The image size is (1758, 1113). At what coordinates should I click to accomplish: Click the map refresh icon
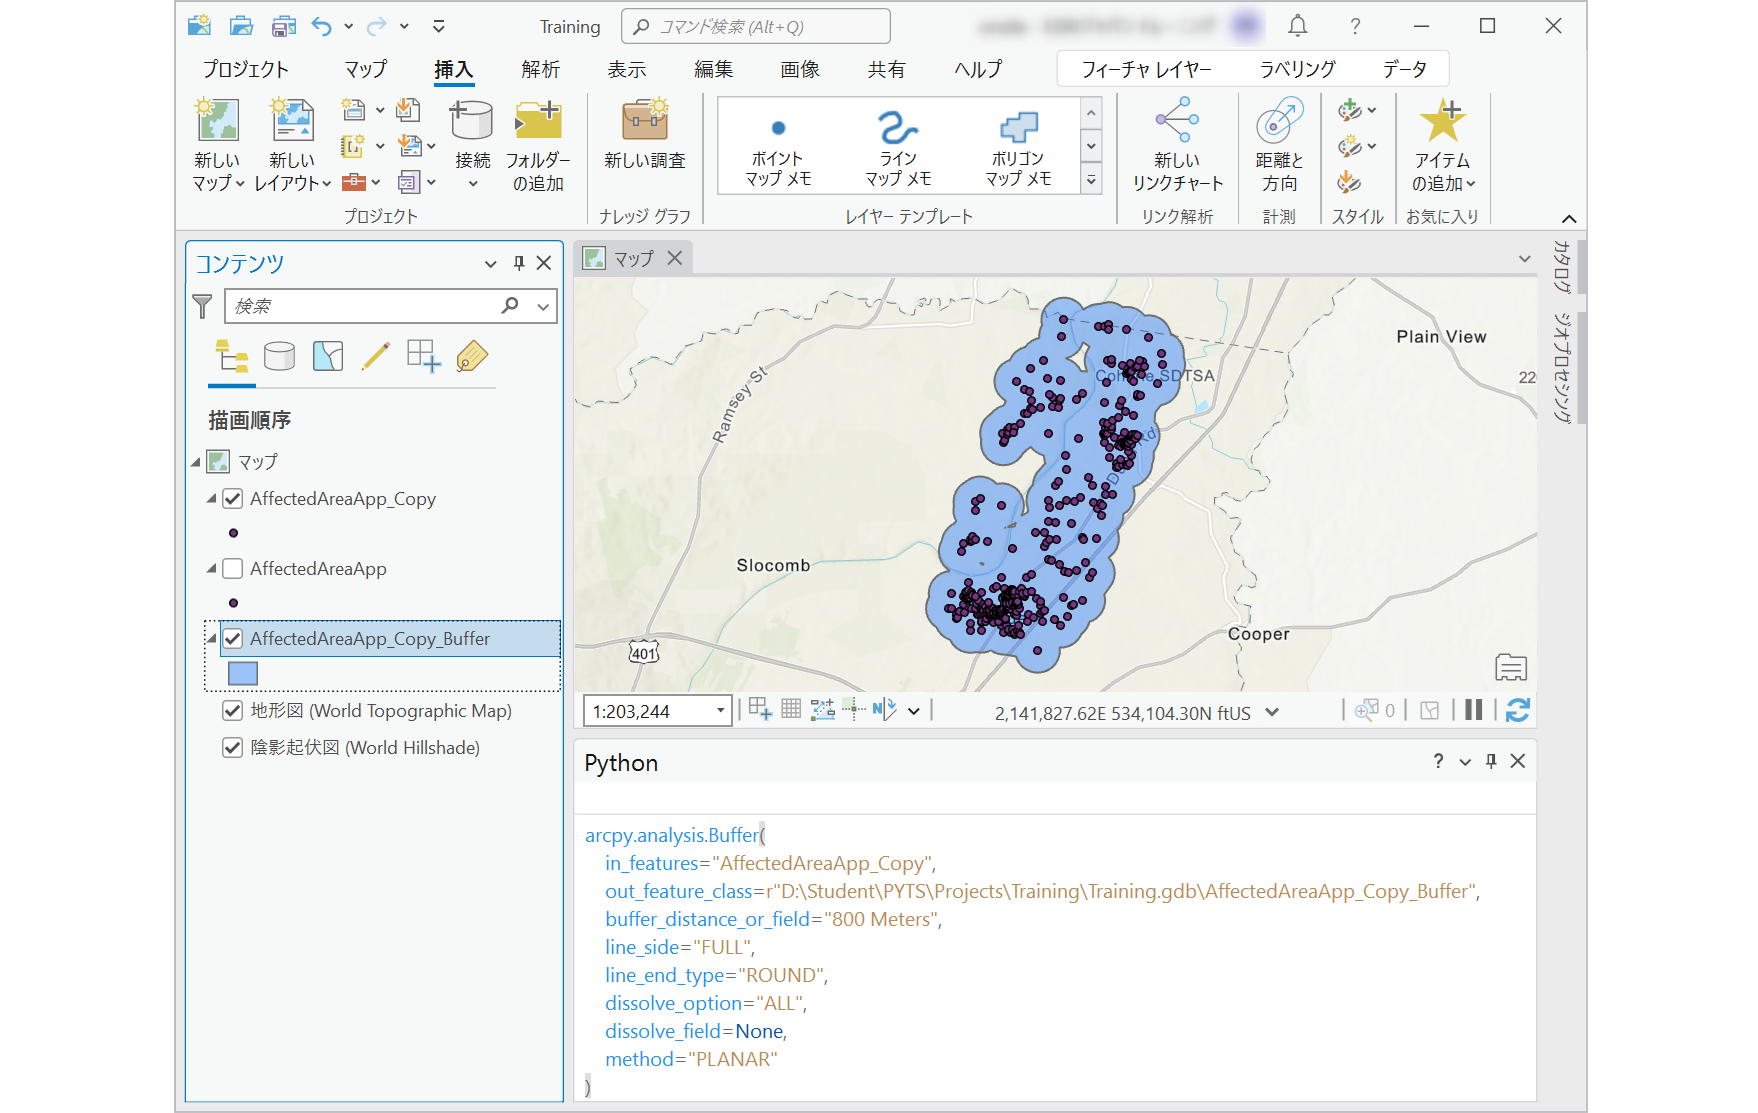[x=1517, y=710]
